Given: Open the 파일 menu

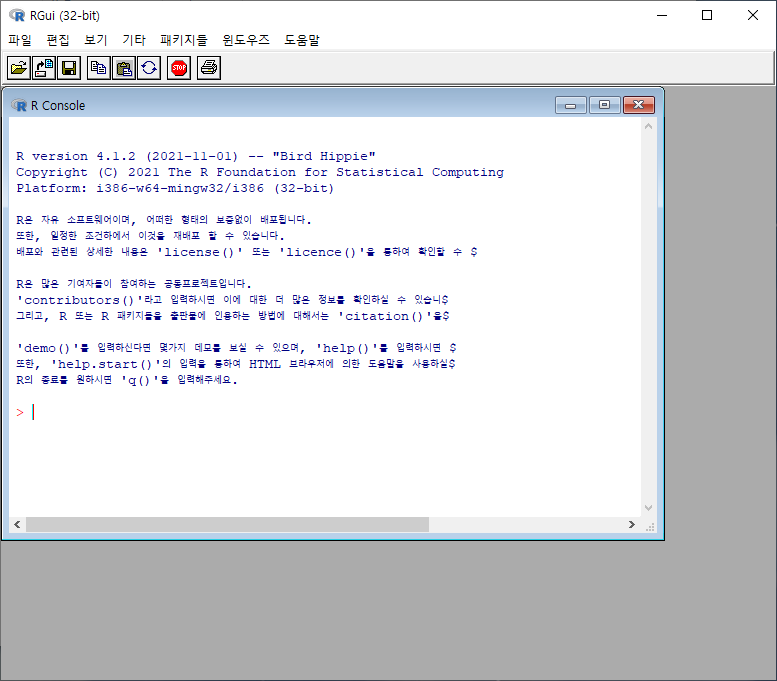Looking at the screenshot, I should 20,40.
